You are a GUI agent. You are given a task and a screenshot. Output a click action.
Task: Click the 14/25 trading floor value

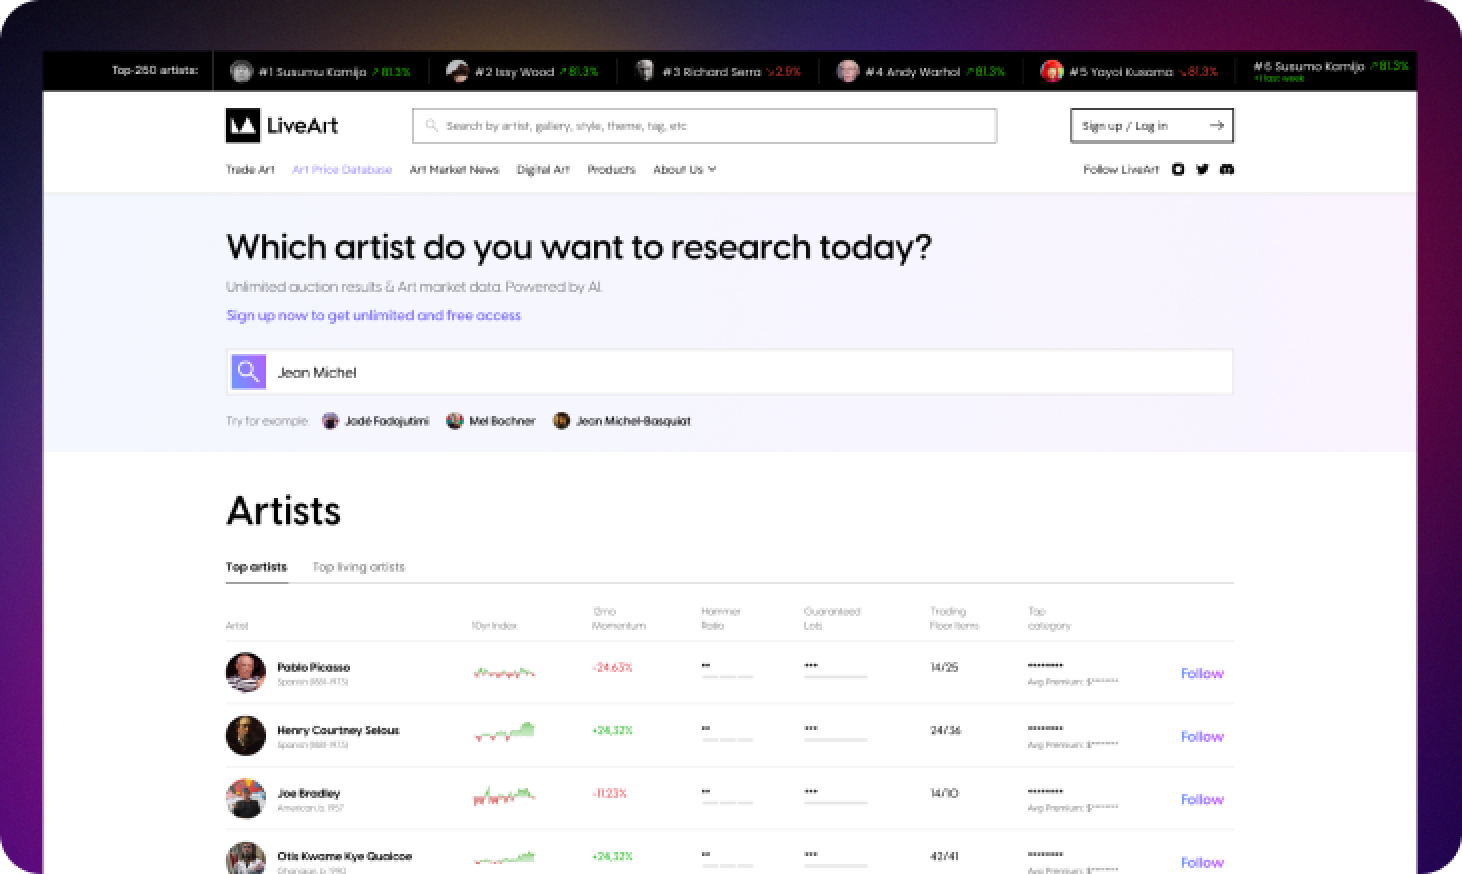tap(944, 667)
